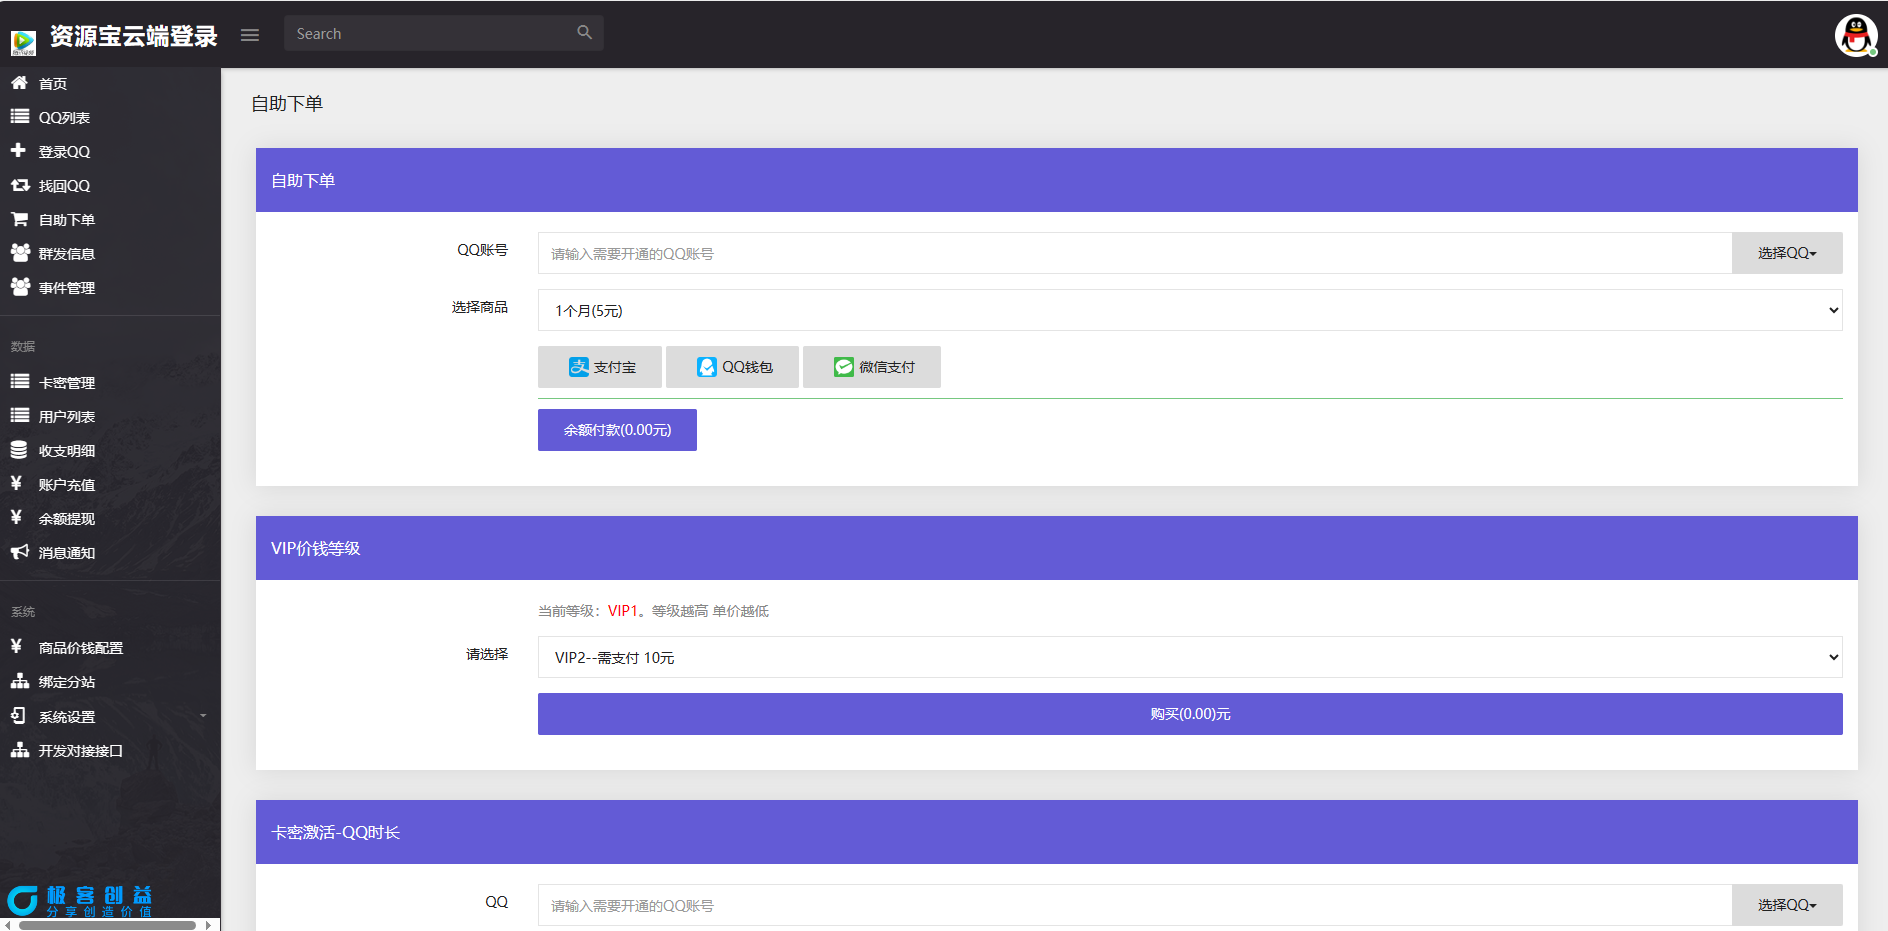Open 卡密管理 in the sidebar
The width and height of the screenshot is (1888, 931).
tap(66, 382)
